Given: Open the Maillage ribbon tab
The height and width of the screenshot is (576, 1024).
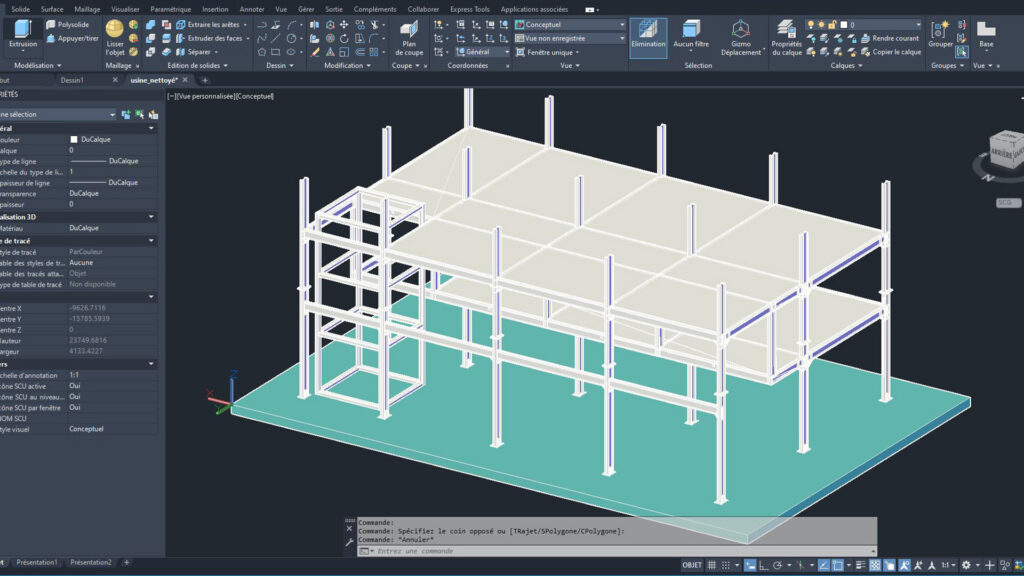Looking at the screenshot, I should click(x=87, y=9).
